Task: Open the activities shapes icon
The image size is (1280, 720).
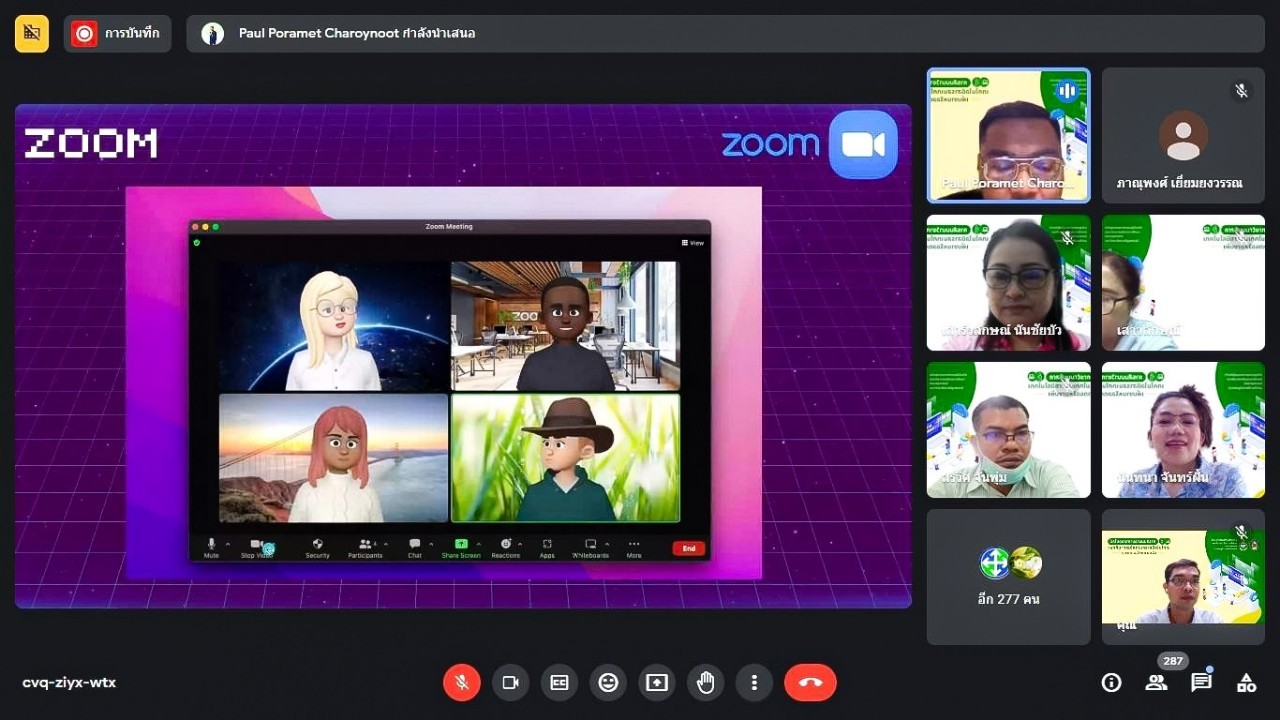Action: [1246, 683]
